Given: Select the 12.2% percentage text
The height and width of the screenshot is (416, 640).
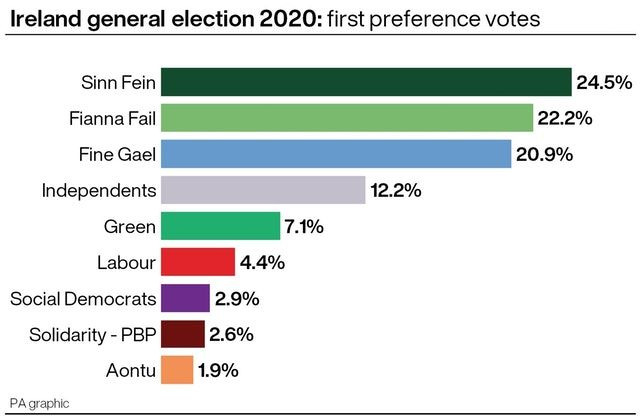Looking at the screenshot, I should (x=396, y=191).
